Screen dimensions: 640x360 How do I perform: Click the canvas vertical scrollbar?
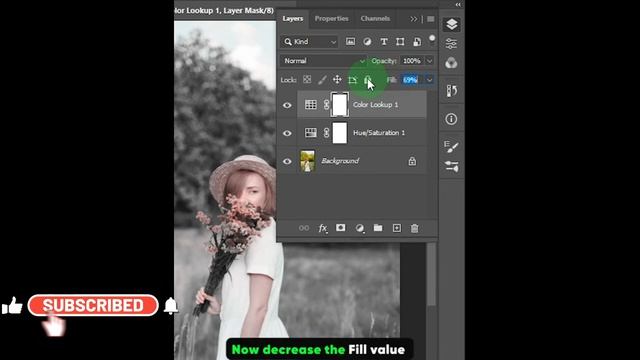tap(431, 273)
